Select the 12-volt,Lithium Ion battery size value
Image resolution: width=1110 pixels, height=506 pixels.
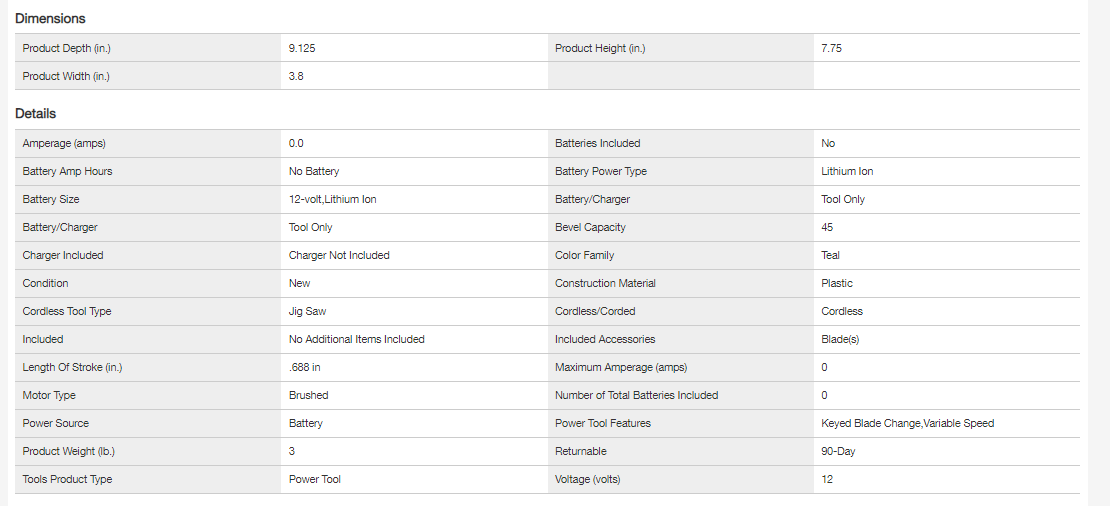(332, 199)
